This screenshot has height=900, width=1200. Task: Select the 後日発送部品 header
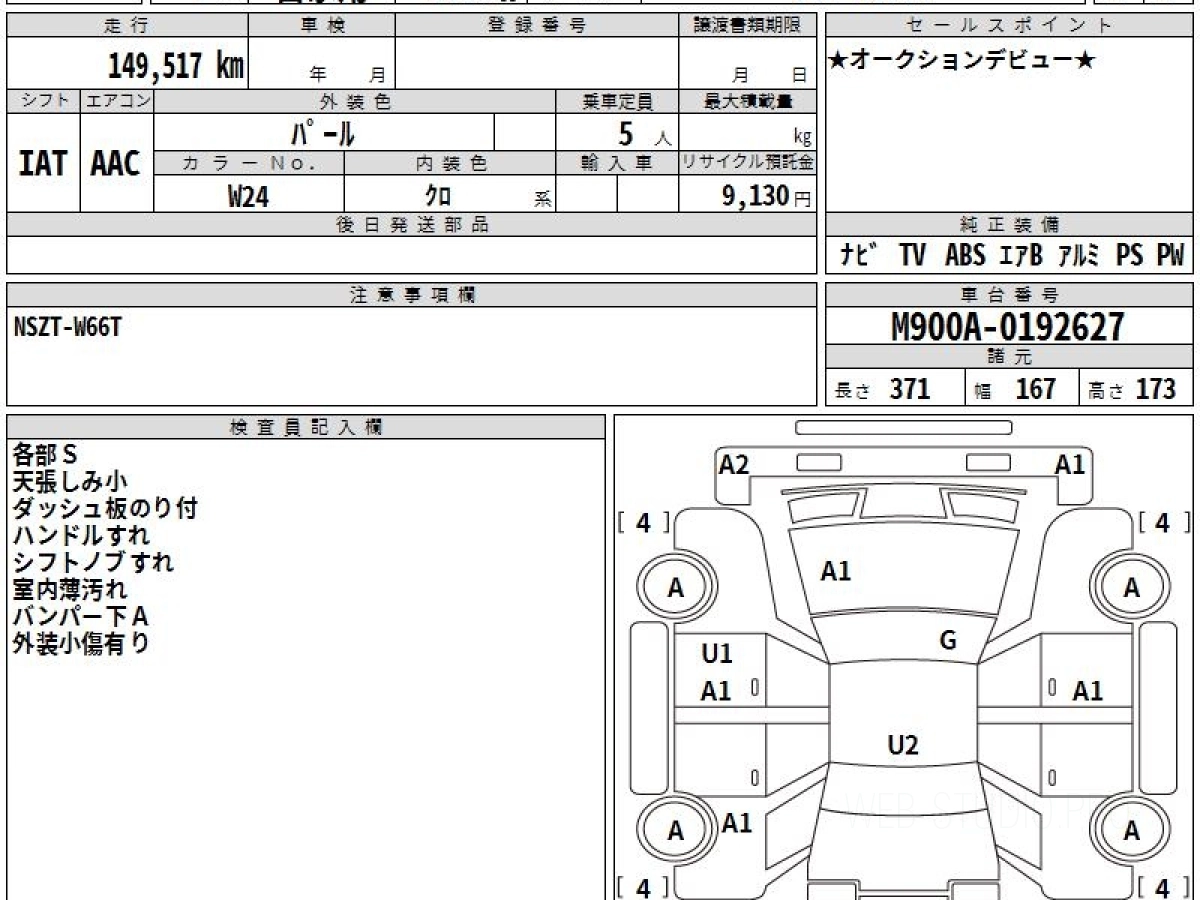pyautogui.click(x=411, y=225)
